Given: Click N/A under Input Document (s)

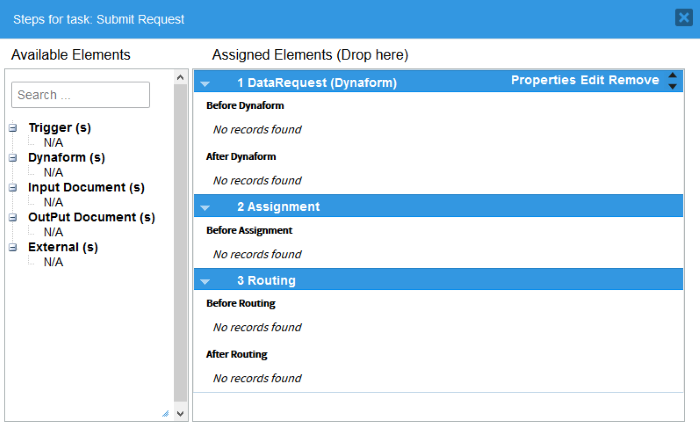Looking at the screenshot, I should 53,203.
